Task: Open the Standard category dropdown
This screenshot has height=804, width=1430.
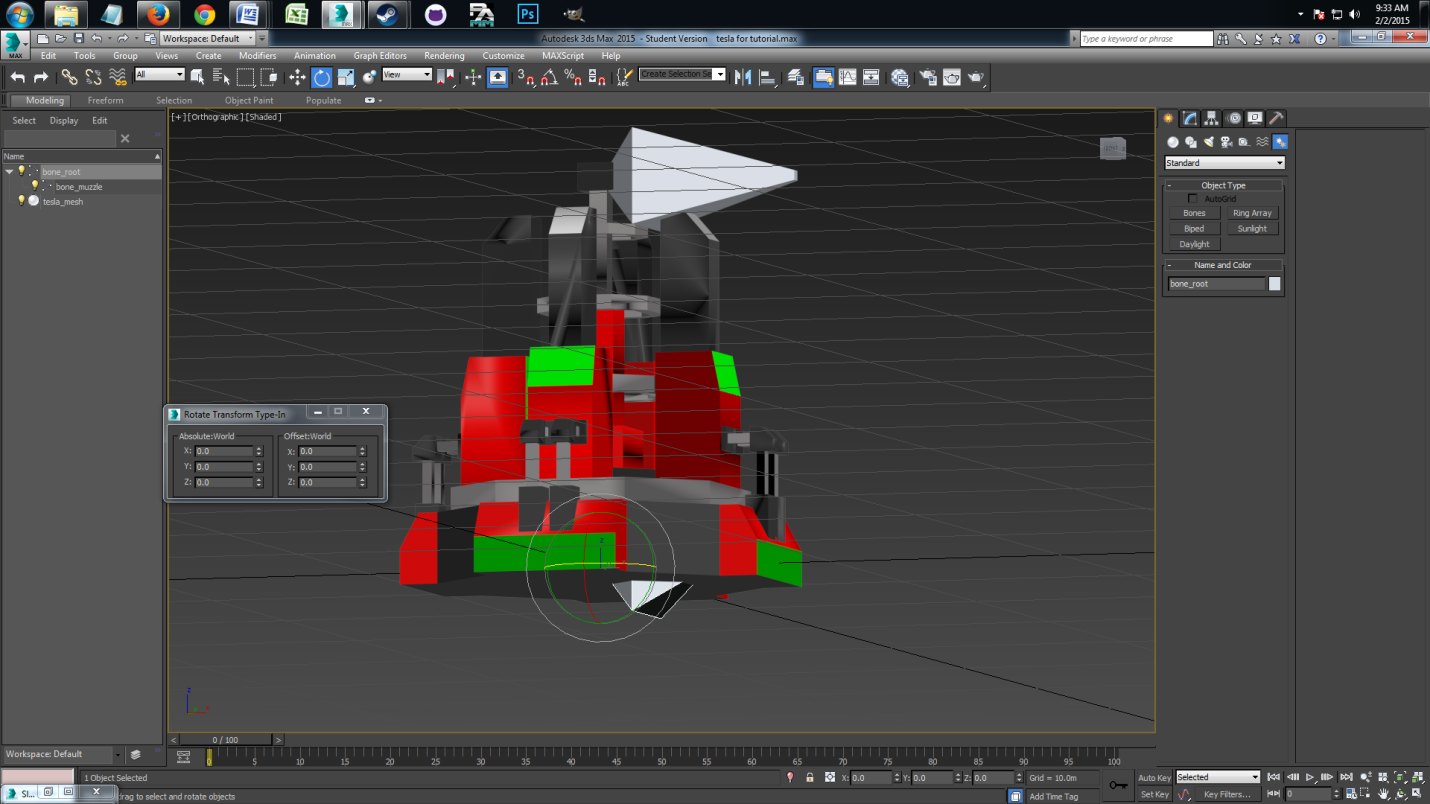Action: (x=1225, y=162)
